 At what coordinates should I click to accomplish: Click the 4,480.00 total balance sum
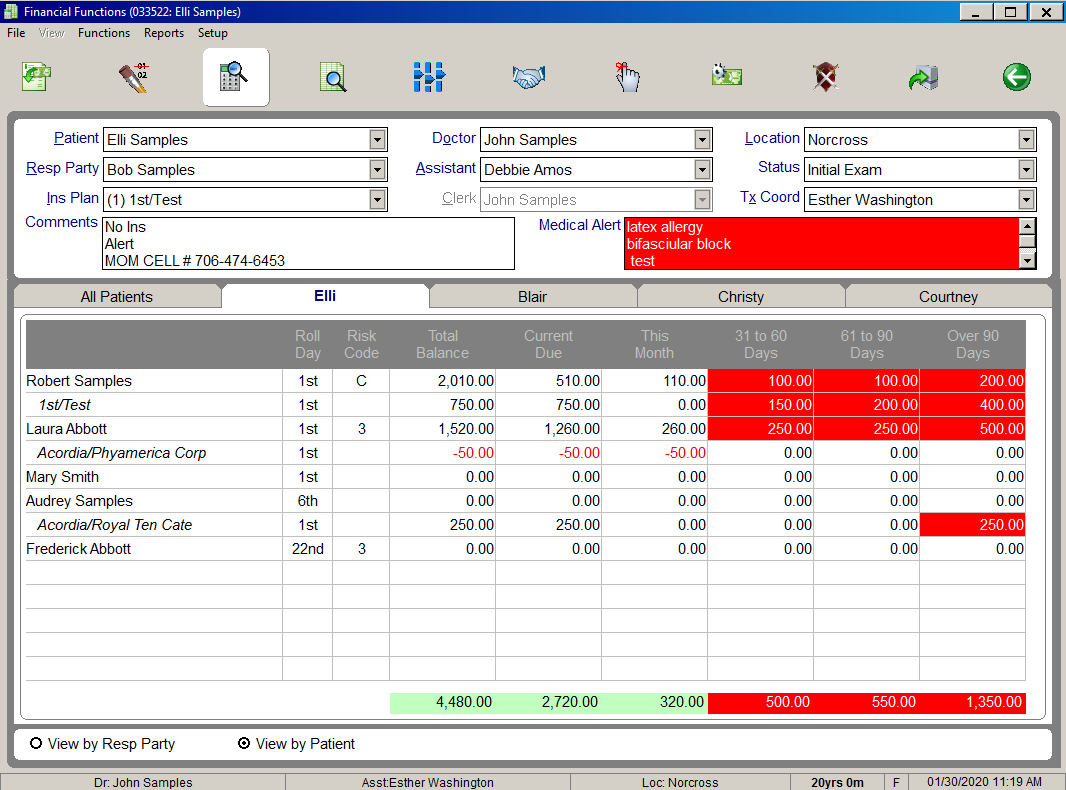443,702
